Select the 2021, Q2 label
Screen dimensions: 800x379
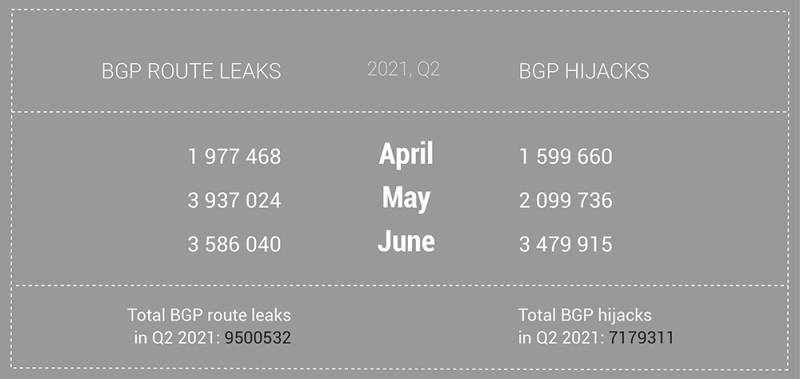pos(404,70)
